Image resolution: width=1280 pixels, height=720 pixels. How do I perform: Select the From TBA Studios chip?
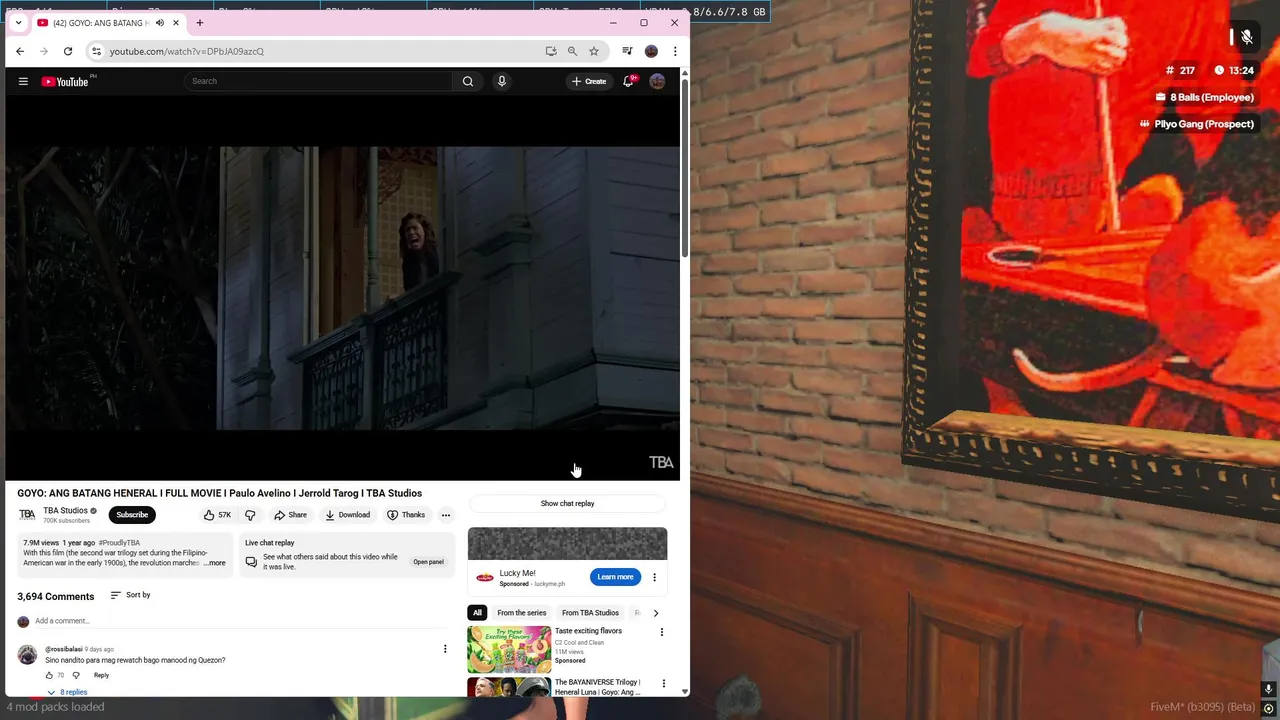tap(590, 613)
